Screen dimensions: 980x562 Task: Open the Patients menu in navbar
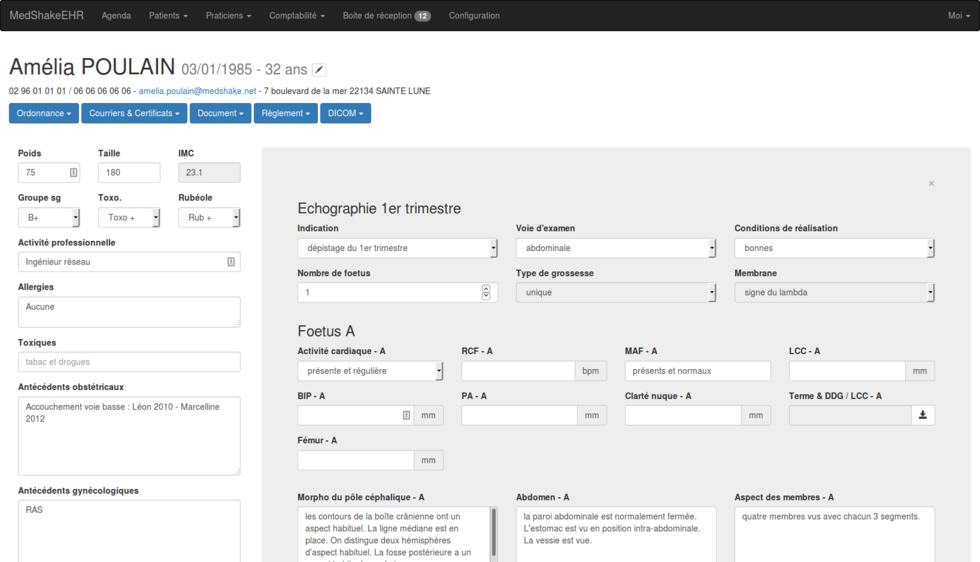[x=168, y=16]
